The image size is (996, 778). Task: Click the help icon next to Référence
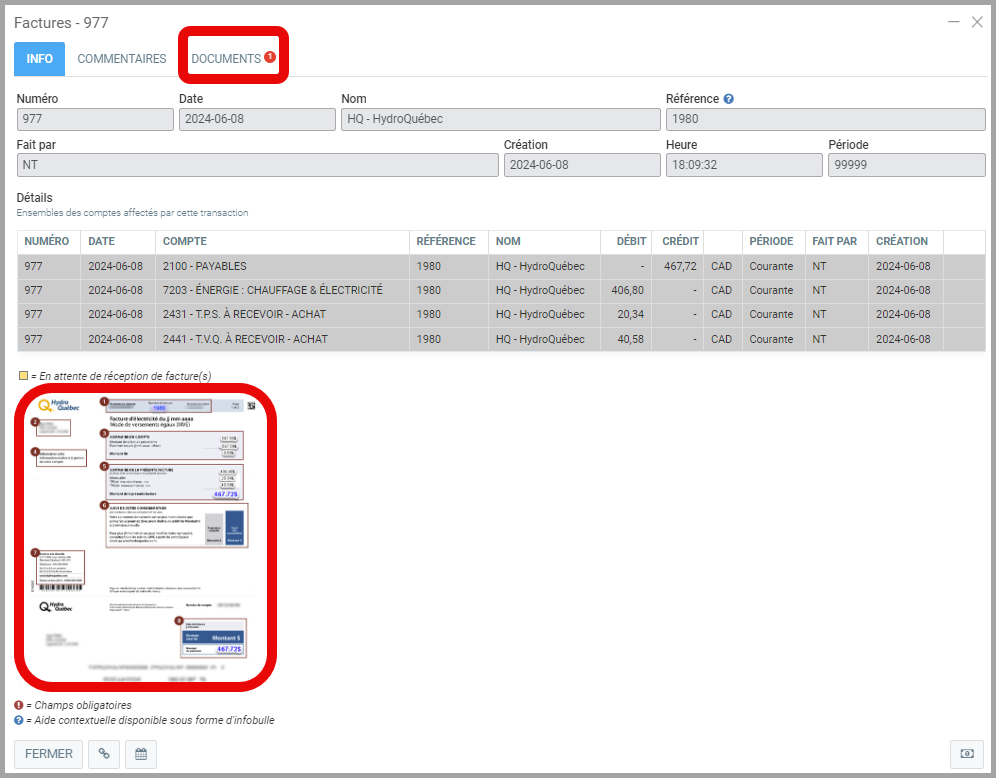click(x=729, y=99)
